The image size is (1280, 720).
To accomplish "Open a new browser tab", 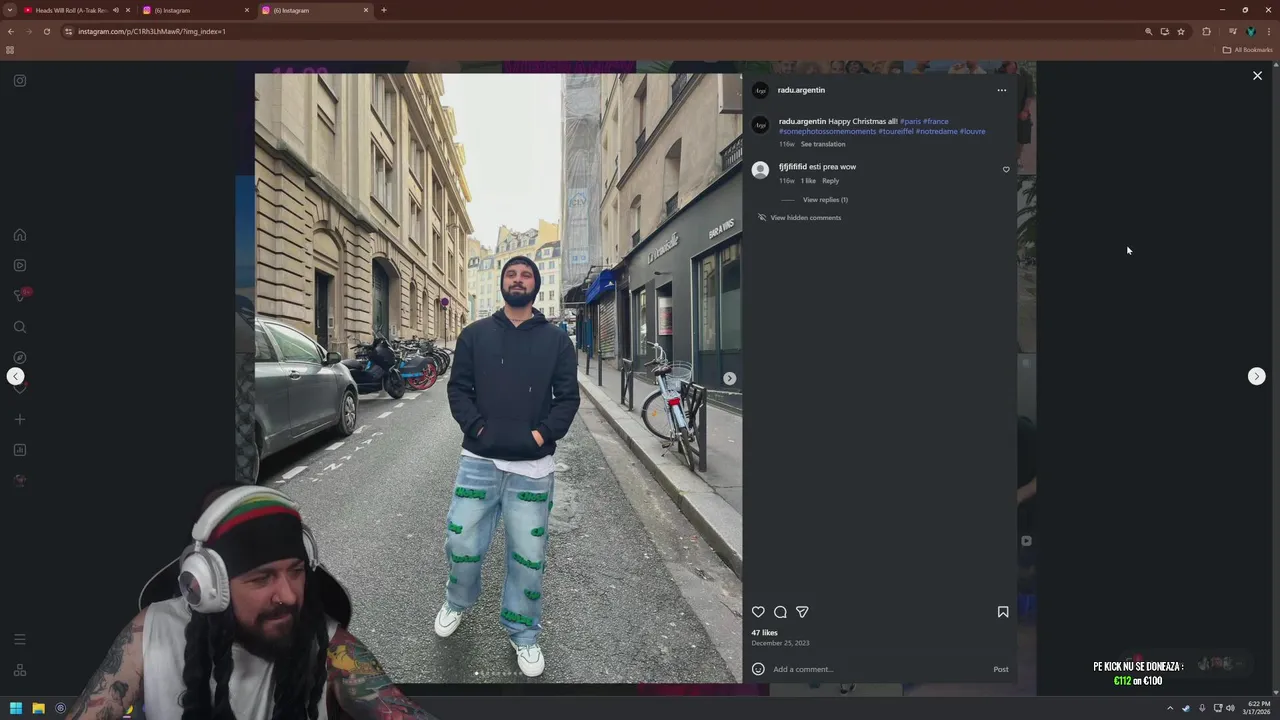I will click(x=384, y=10).
